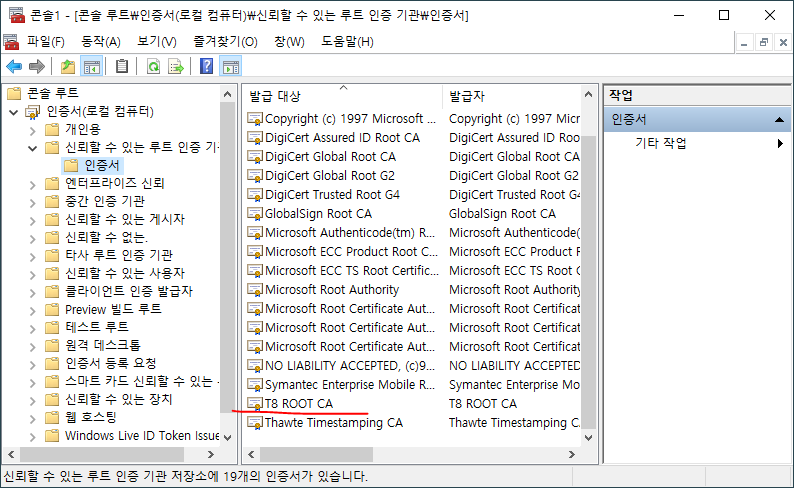Expand the 엔터프라이즈 신뢰 node
This screenshot has width=794, height=488.
click(x=33, y=185)
